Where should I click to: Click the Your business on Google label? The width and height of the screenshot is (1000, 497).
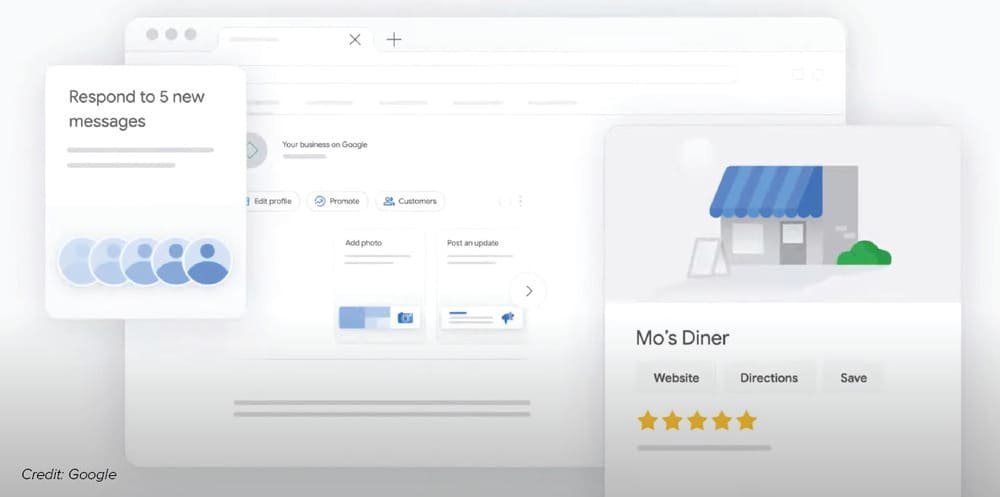325,145
